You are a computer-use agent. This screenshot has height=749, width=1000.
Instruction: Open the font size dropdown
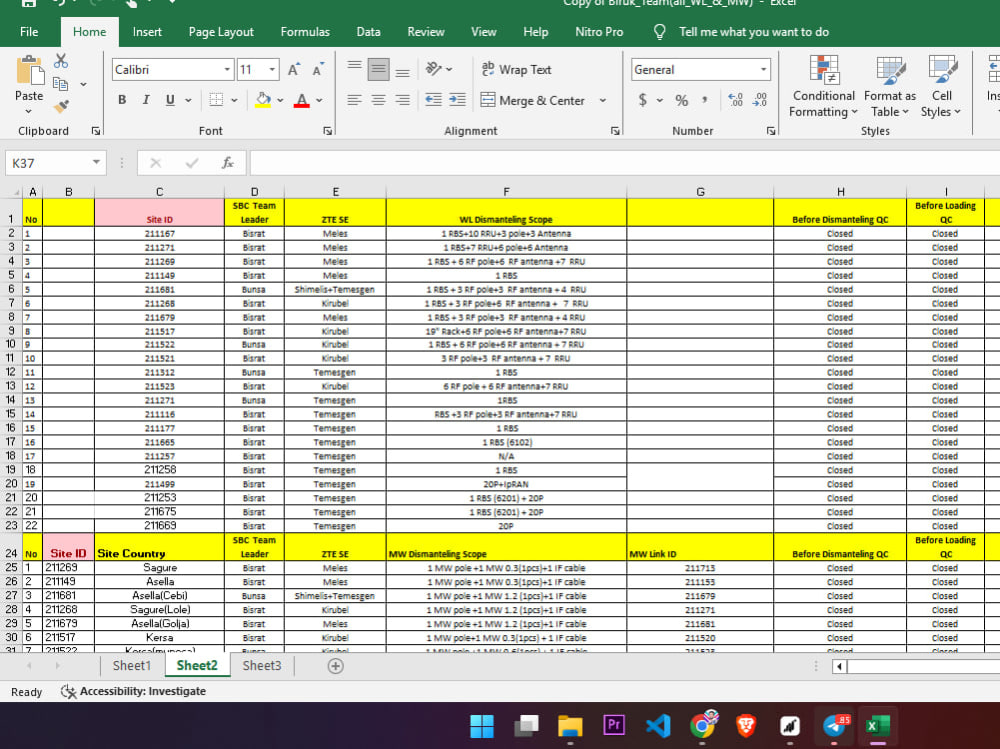pyautogui.click(x=272, y=70)
